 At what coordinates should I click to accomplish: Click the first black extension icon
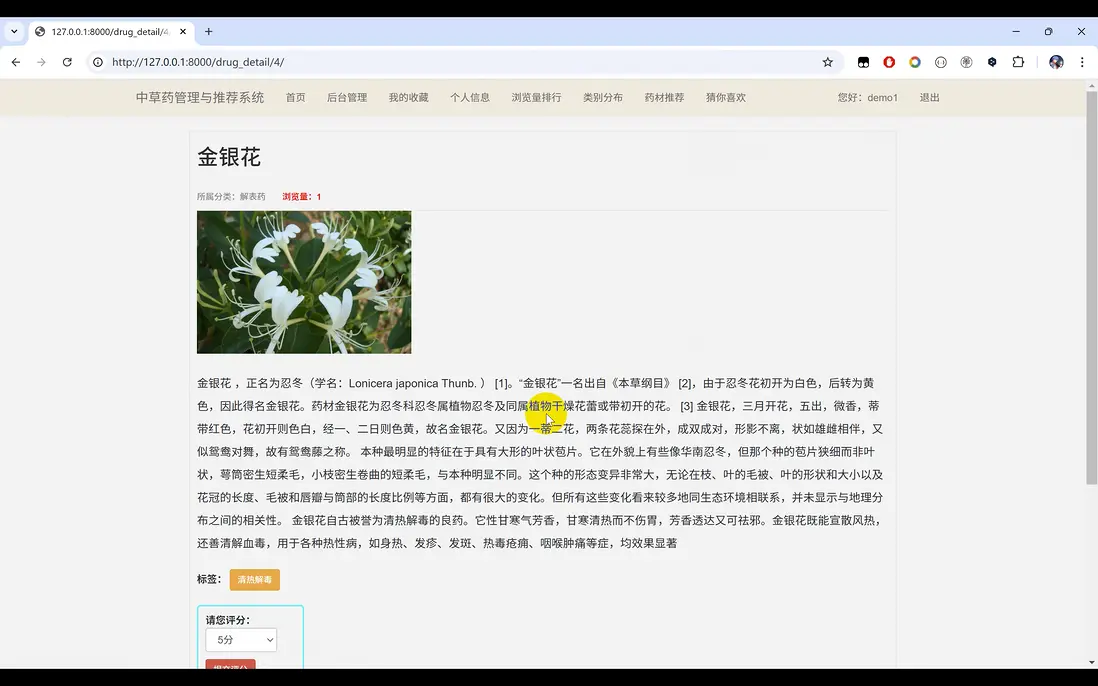863,62
